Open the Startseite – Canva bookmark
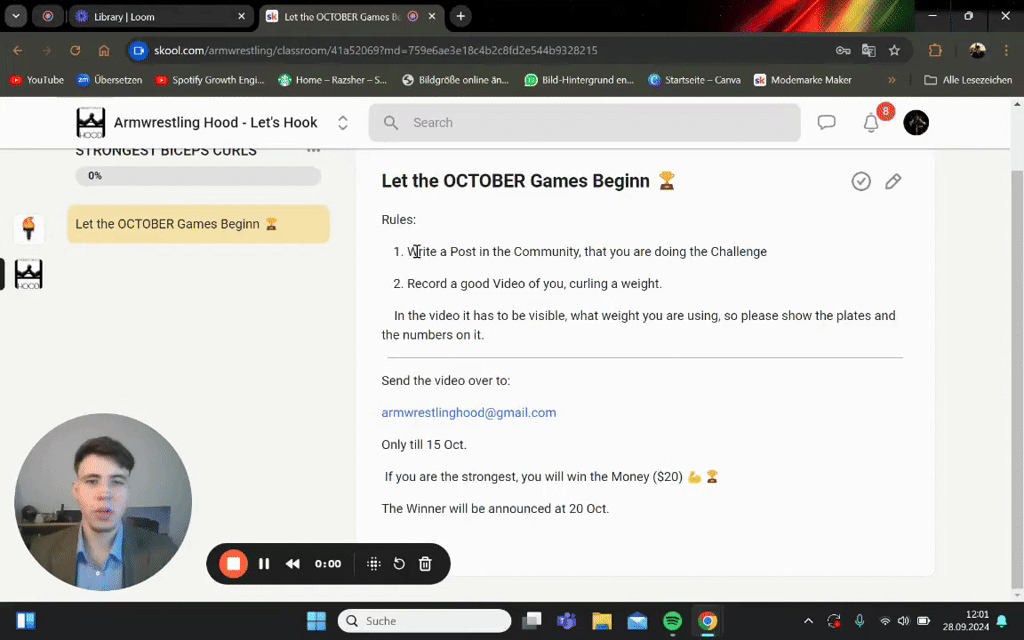Image resolution: width=1024 pixels, height=640 pixels. click(695, 80)
